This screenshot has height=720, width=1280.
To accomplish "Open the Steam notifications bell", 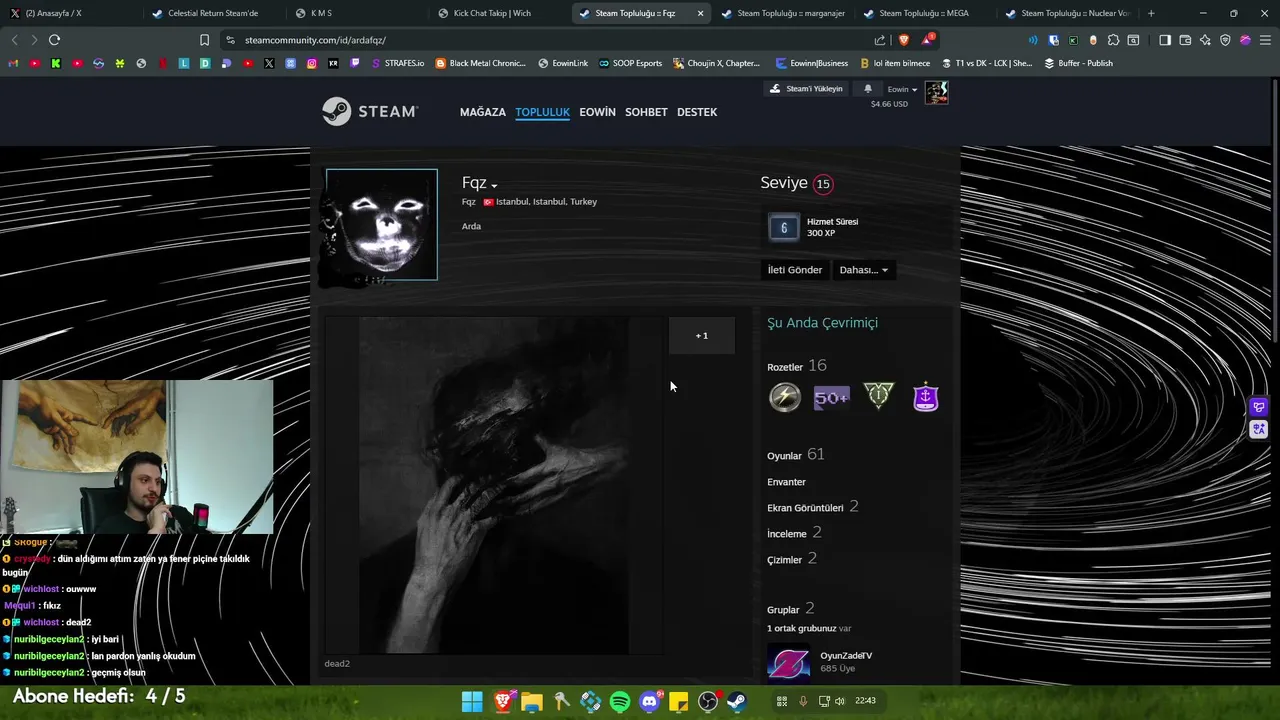I will 868,89.
